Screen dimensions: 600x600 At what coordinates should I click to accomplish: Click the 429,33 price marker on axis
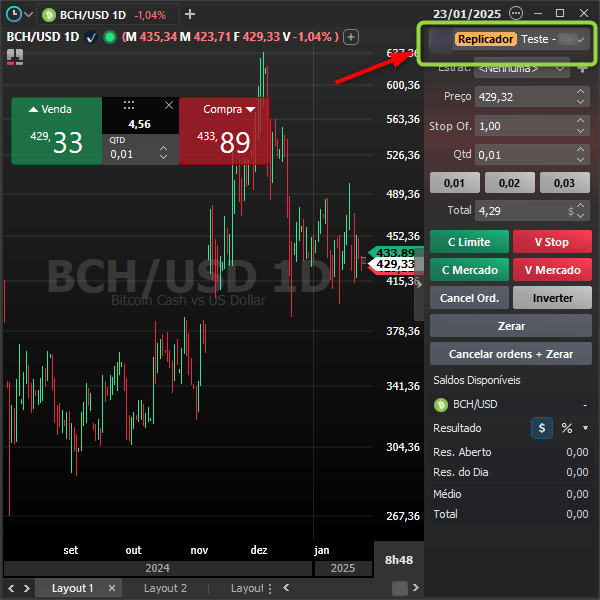pyautogui.click(x=394, y=264)
